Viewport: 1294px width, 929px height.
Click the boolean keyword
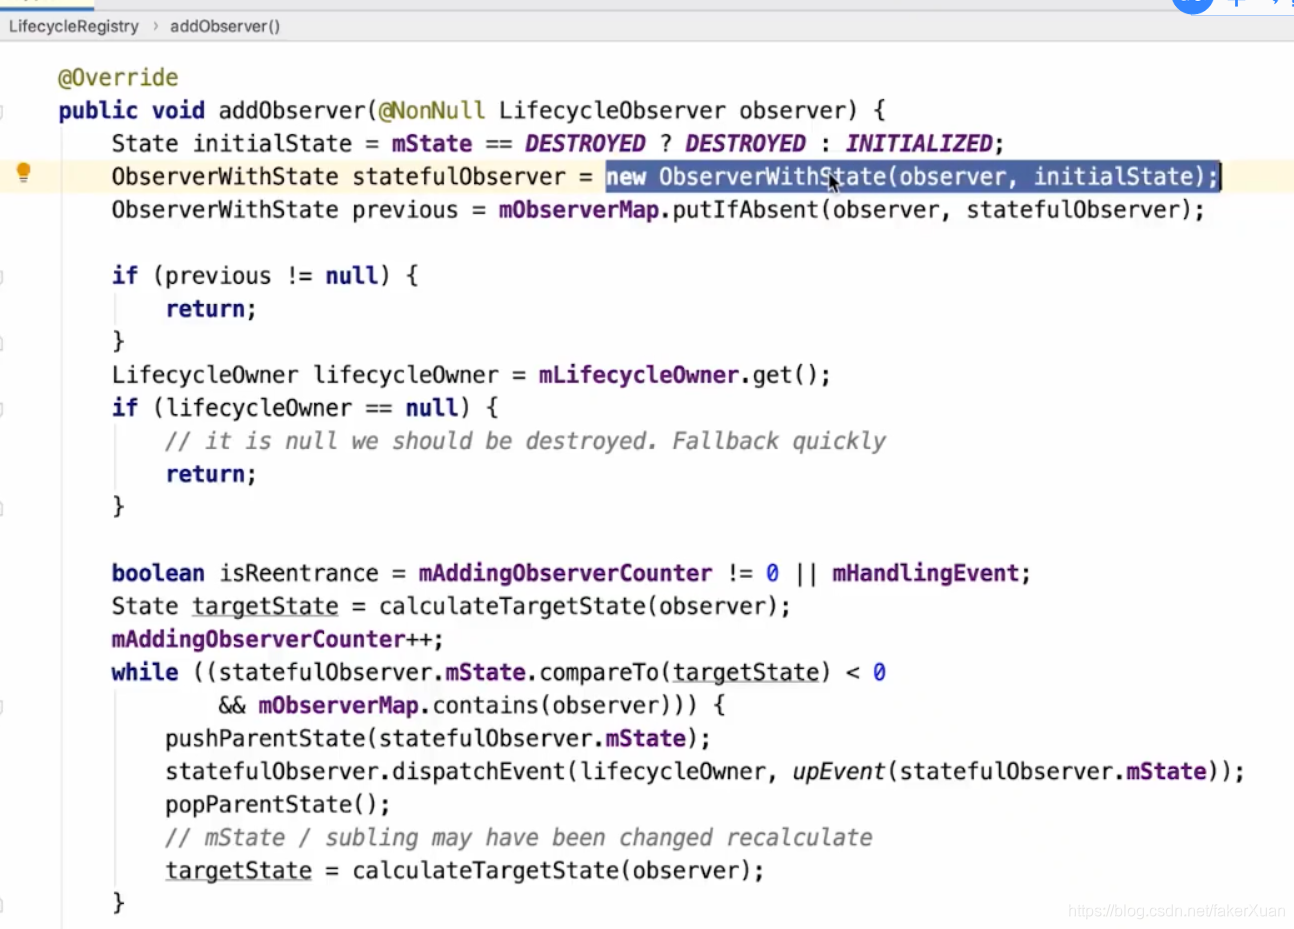pyautogui.click(x=158, y=573)
